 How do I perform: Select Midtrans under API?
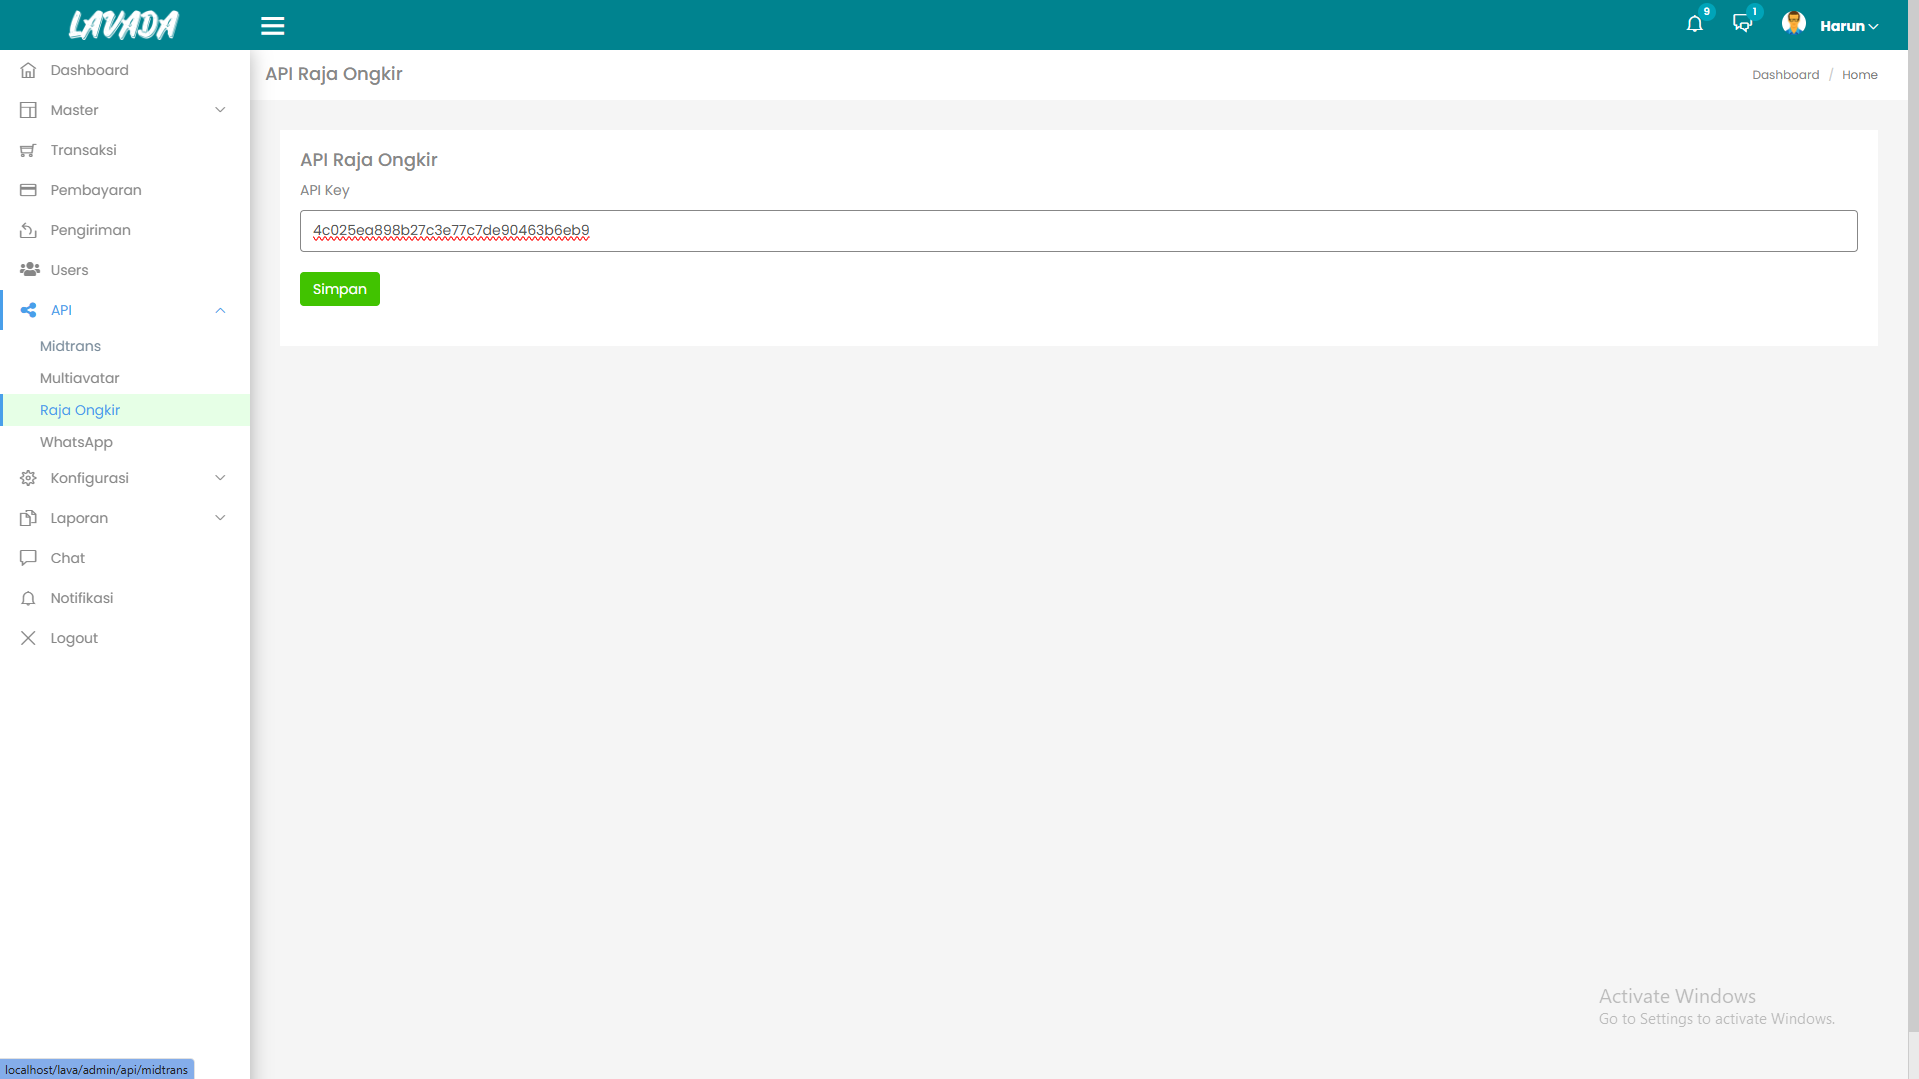(70, 346)
